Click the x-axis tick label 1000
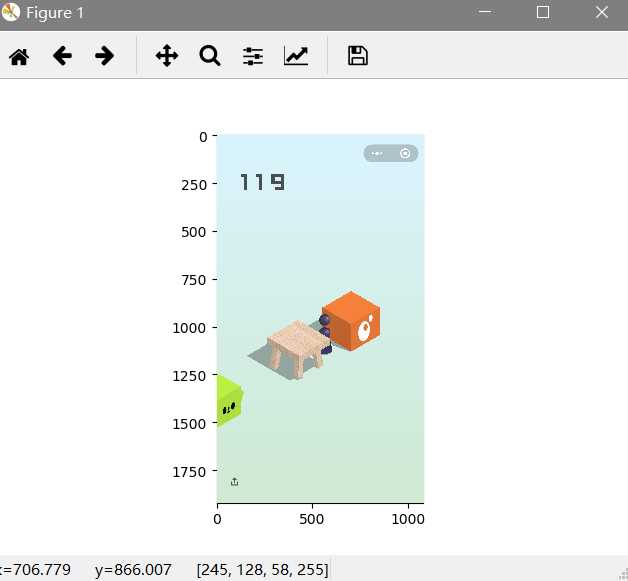The image size is (628, 581). (408, 519)
